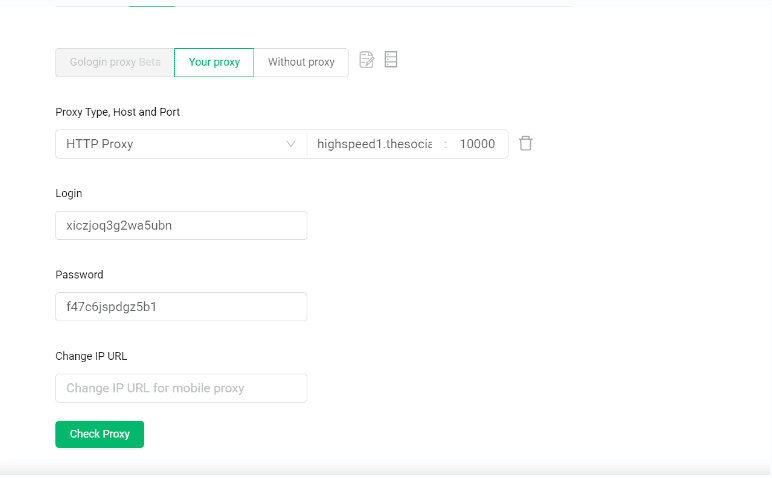Click the proxy type chevron arrow
Screen dimensions: 772x478
click(291, 144)
